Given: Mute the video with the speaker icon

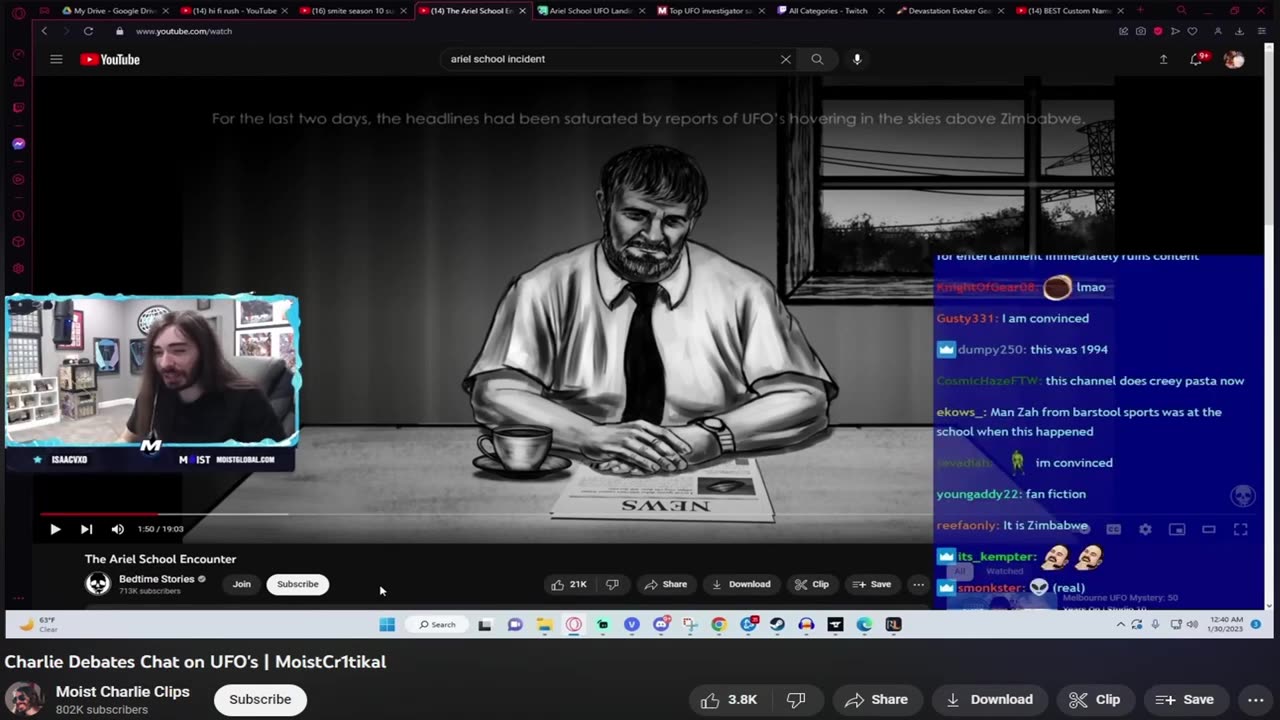Looking at the screenshot, I should [x=117, y=529].
